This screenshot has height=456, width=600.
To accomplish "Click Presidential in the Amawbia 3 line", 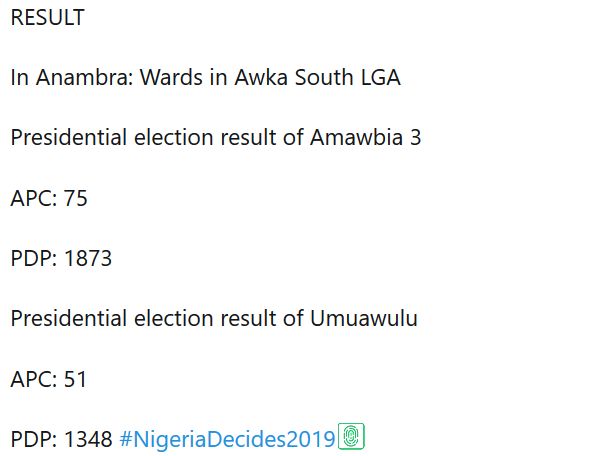I will coord(69,138).
